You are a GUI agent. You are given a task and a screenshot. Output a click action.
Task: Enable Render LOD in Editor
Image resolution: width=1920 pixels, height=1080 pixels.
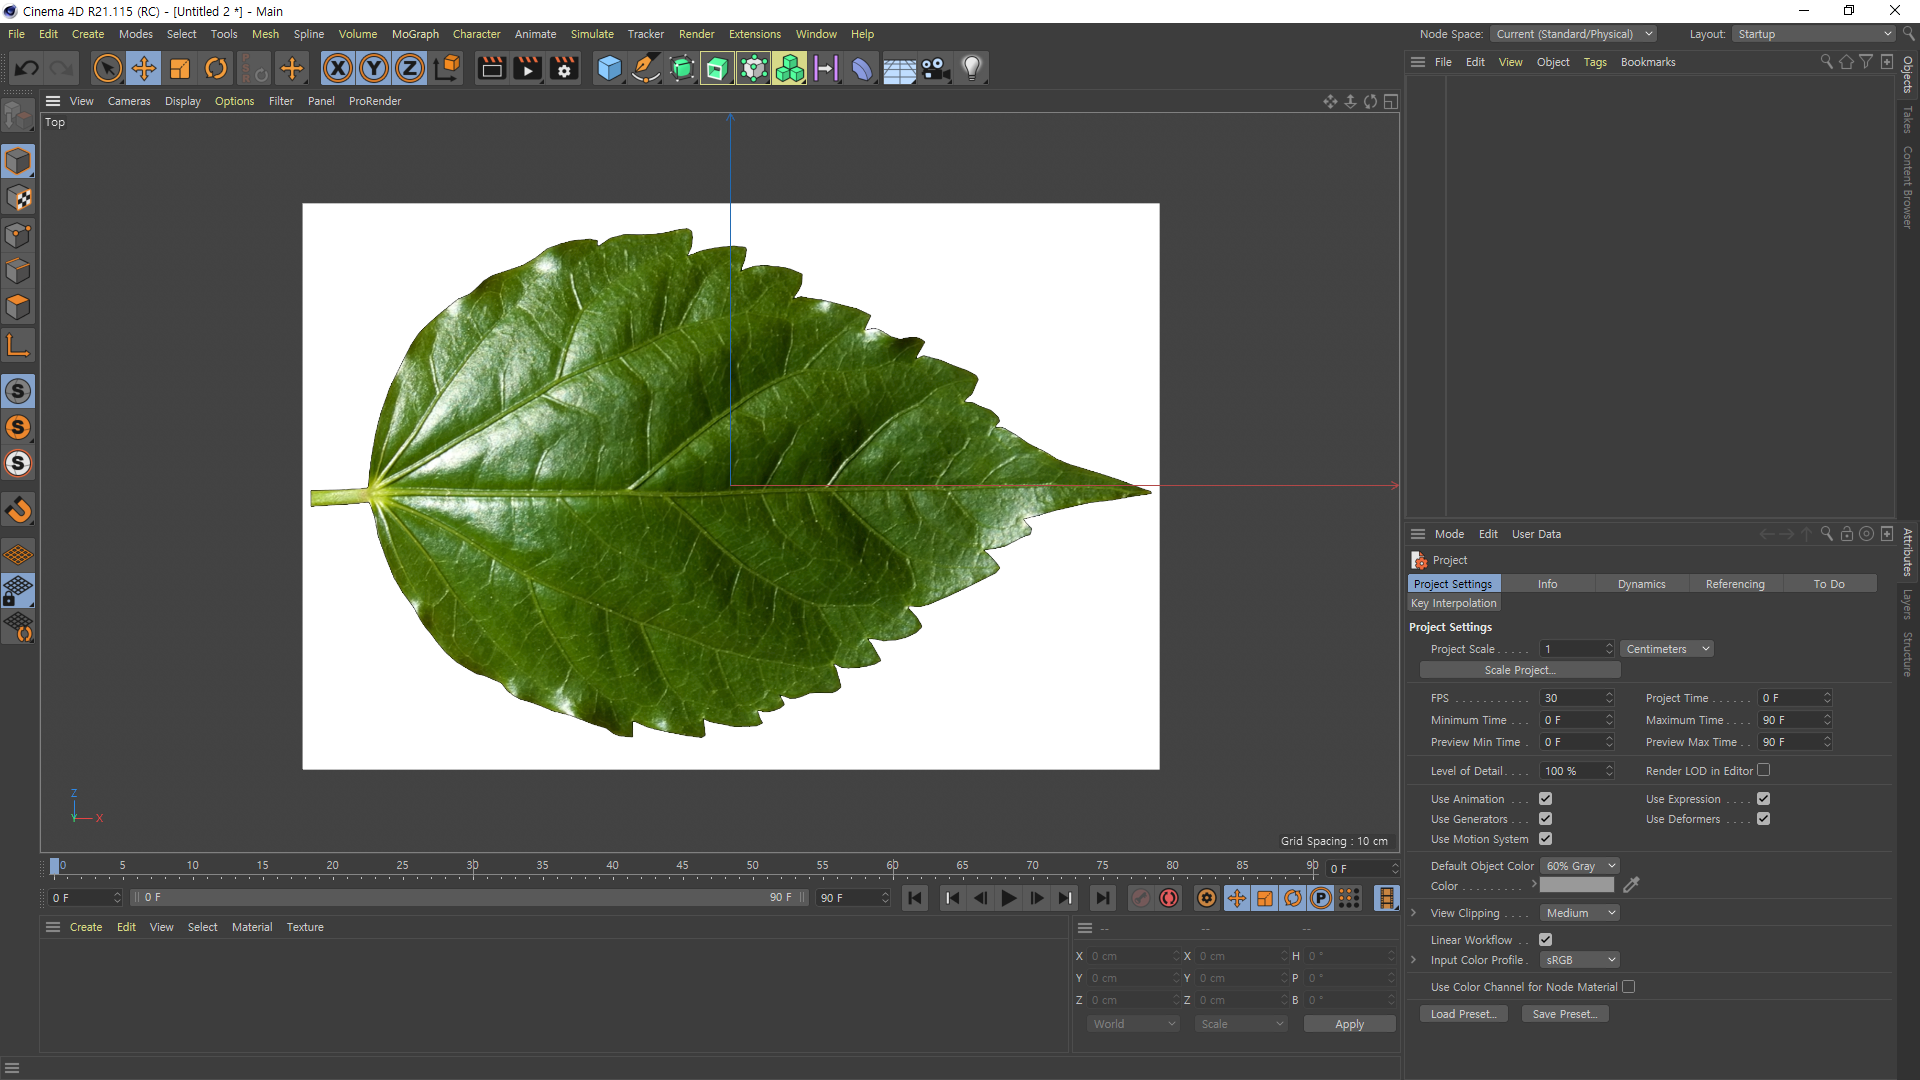click(1763, 770)
